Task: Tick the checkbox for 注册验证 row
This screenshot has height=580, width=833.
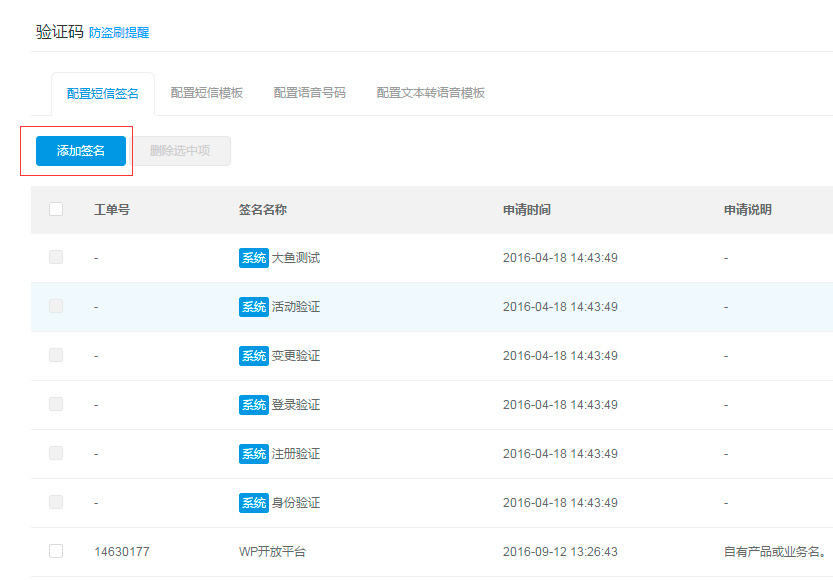Action: click(56, 453)
